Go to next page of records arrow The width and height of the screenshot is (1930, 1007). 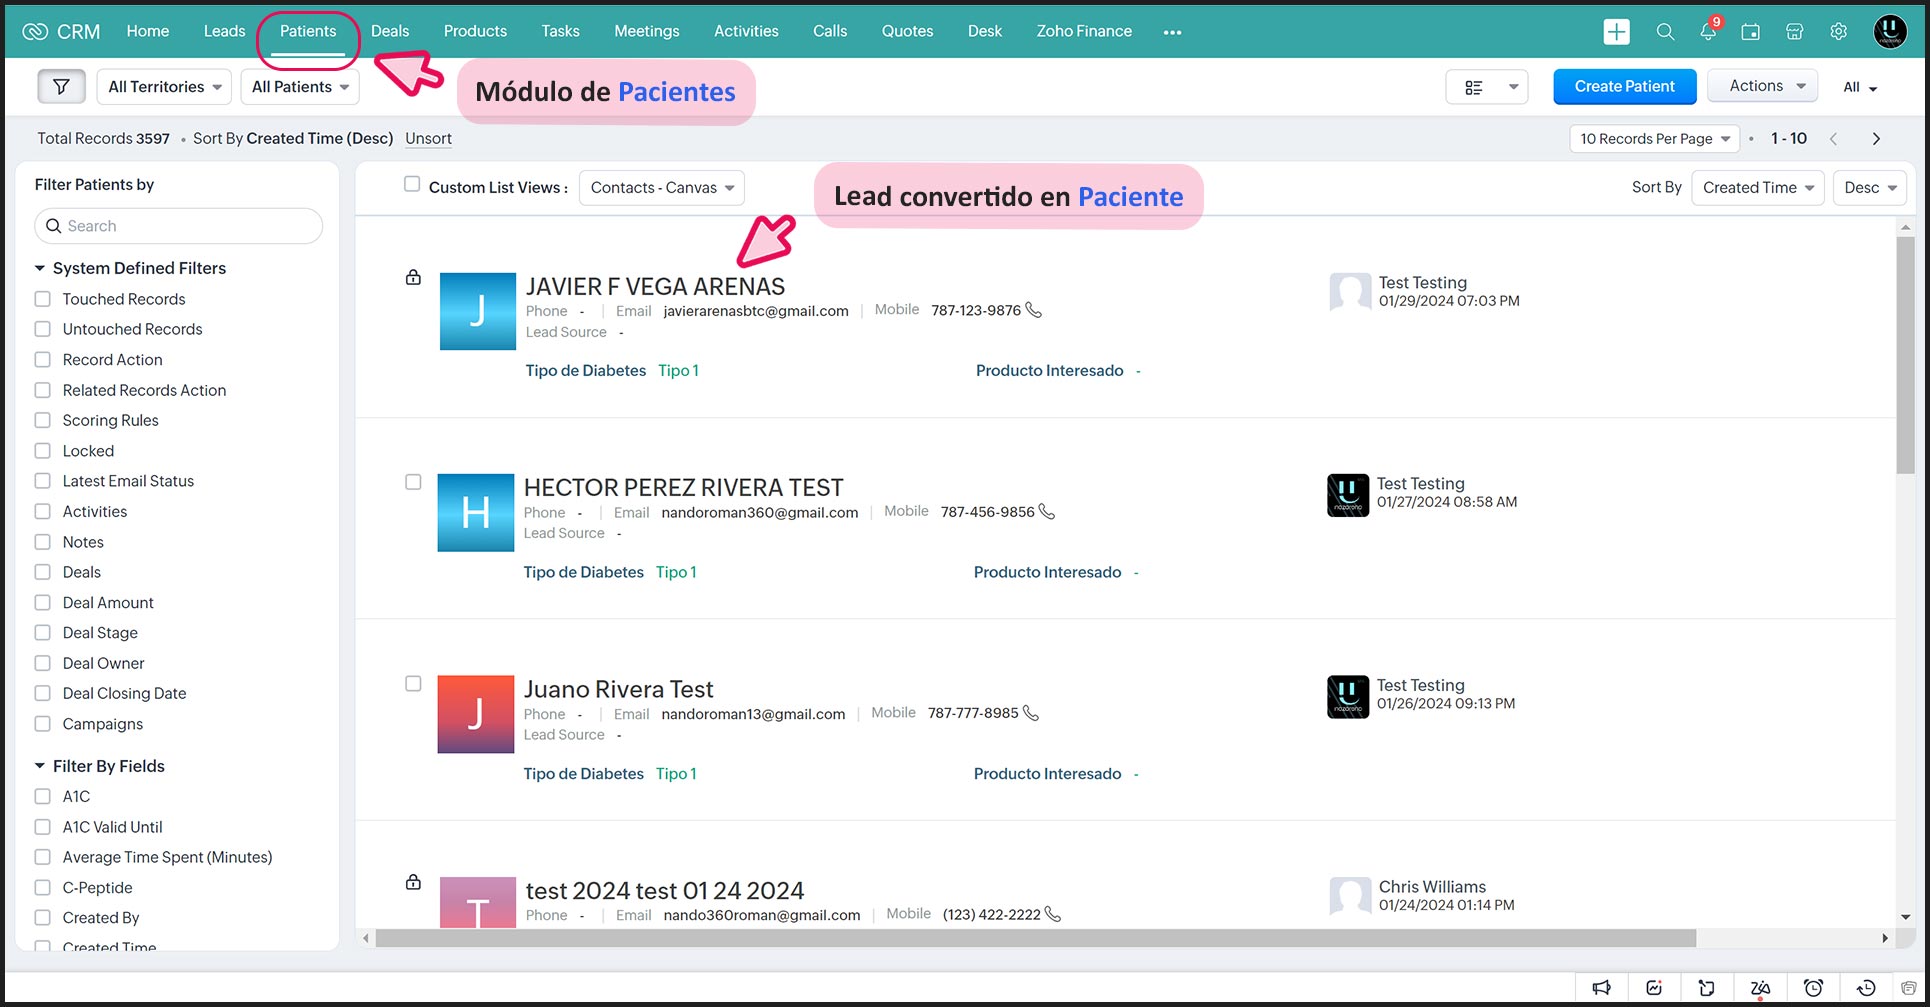click(1876, 139)
